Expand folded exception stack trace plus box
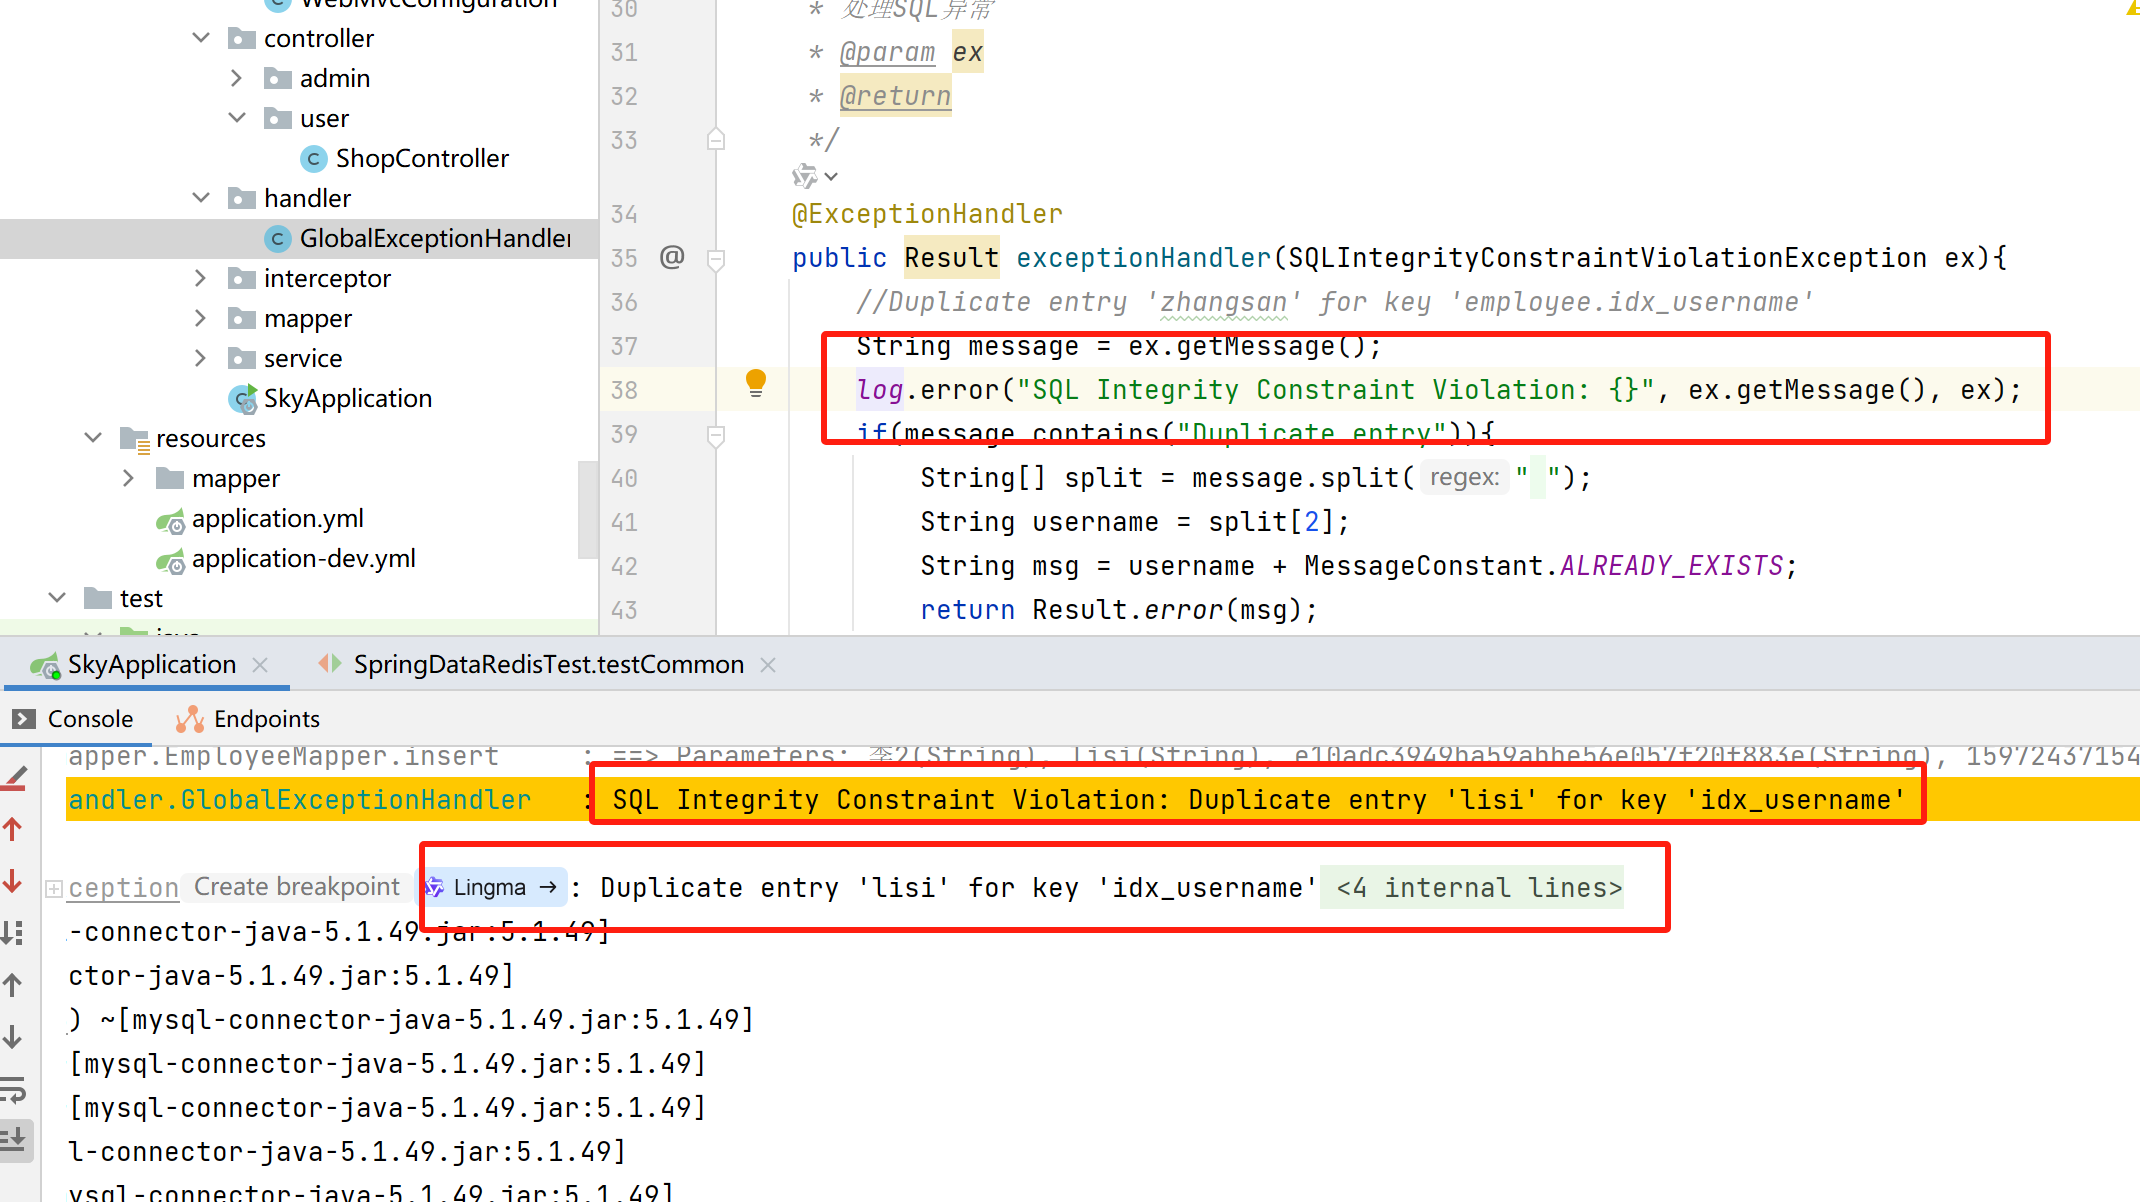 point(54,888)
